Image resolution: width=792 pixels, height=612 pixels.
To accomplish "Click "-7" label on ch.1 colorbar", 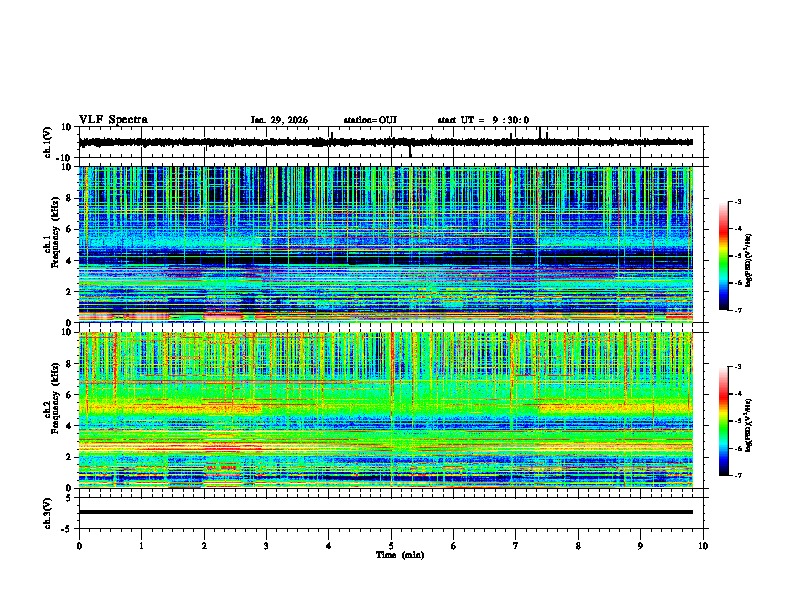I will pos(737,310).
